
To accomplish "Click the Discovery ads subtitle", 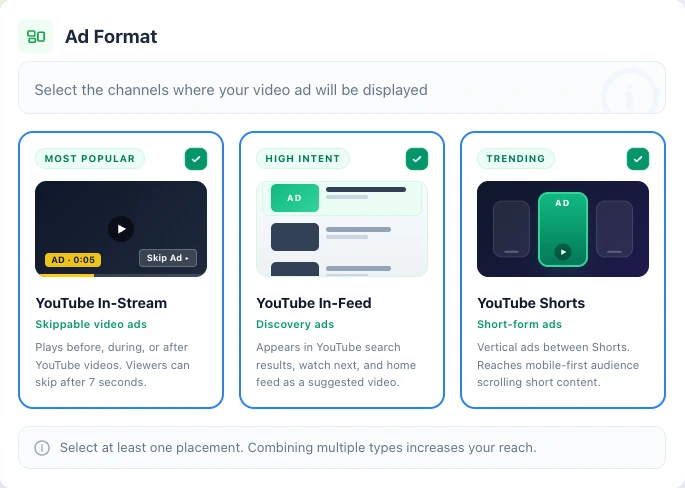I will point(295,324).
